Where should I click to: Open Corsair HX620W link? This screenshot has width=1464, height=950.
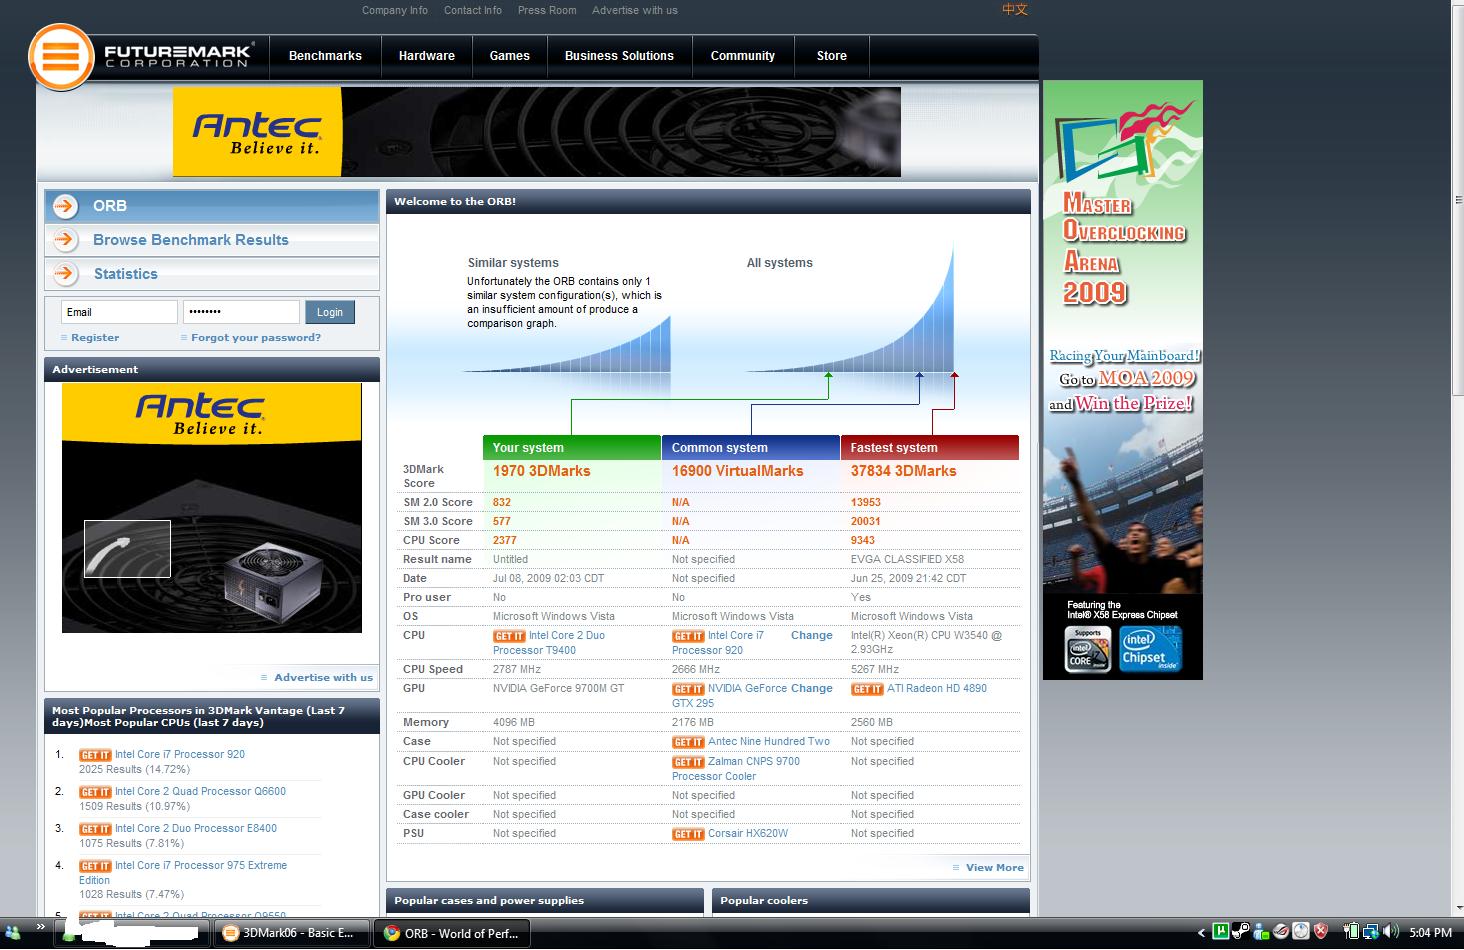coord(748,834)
